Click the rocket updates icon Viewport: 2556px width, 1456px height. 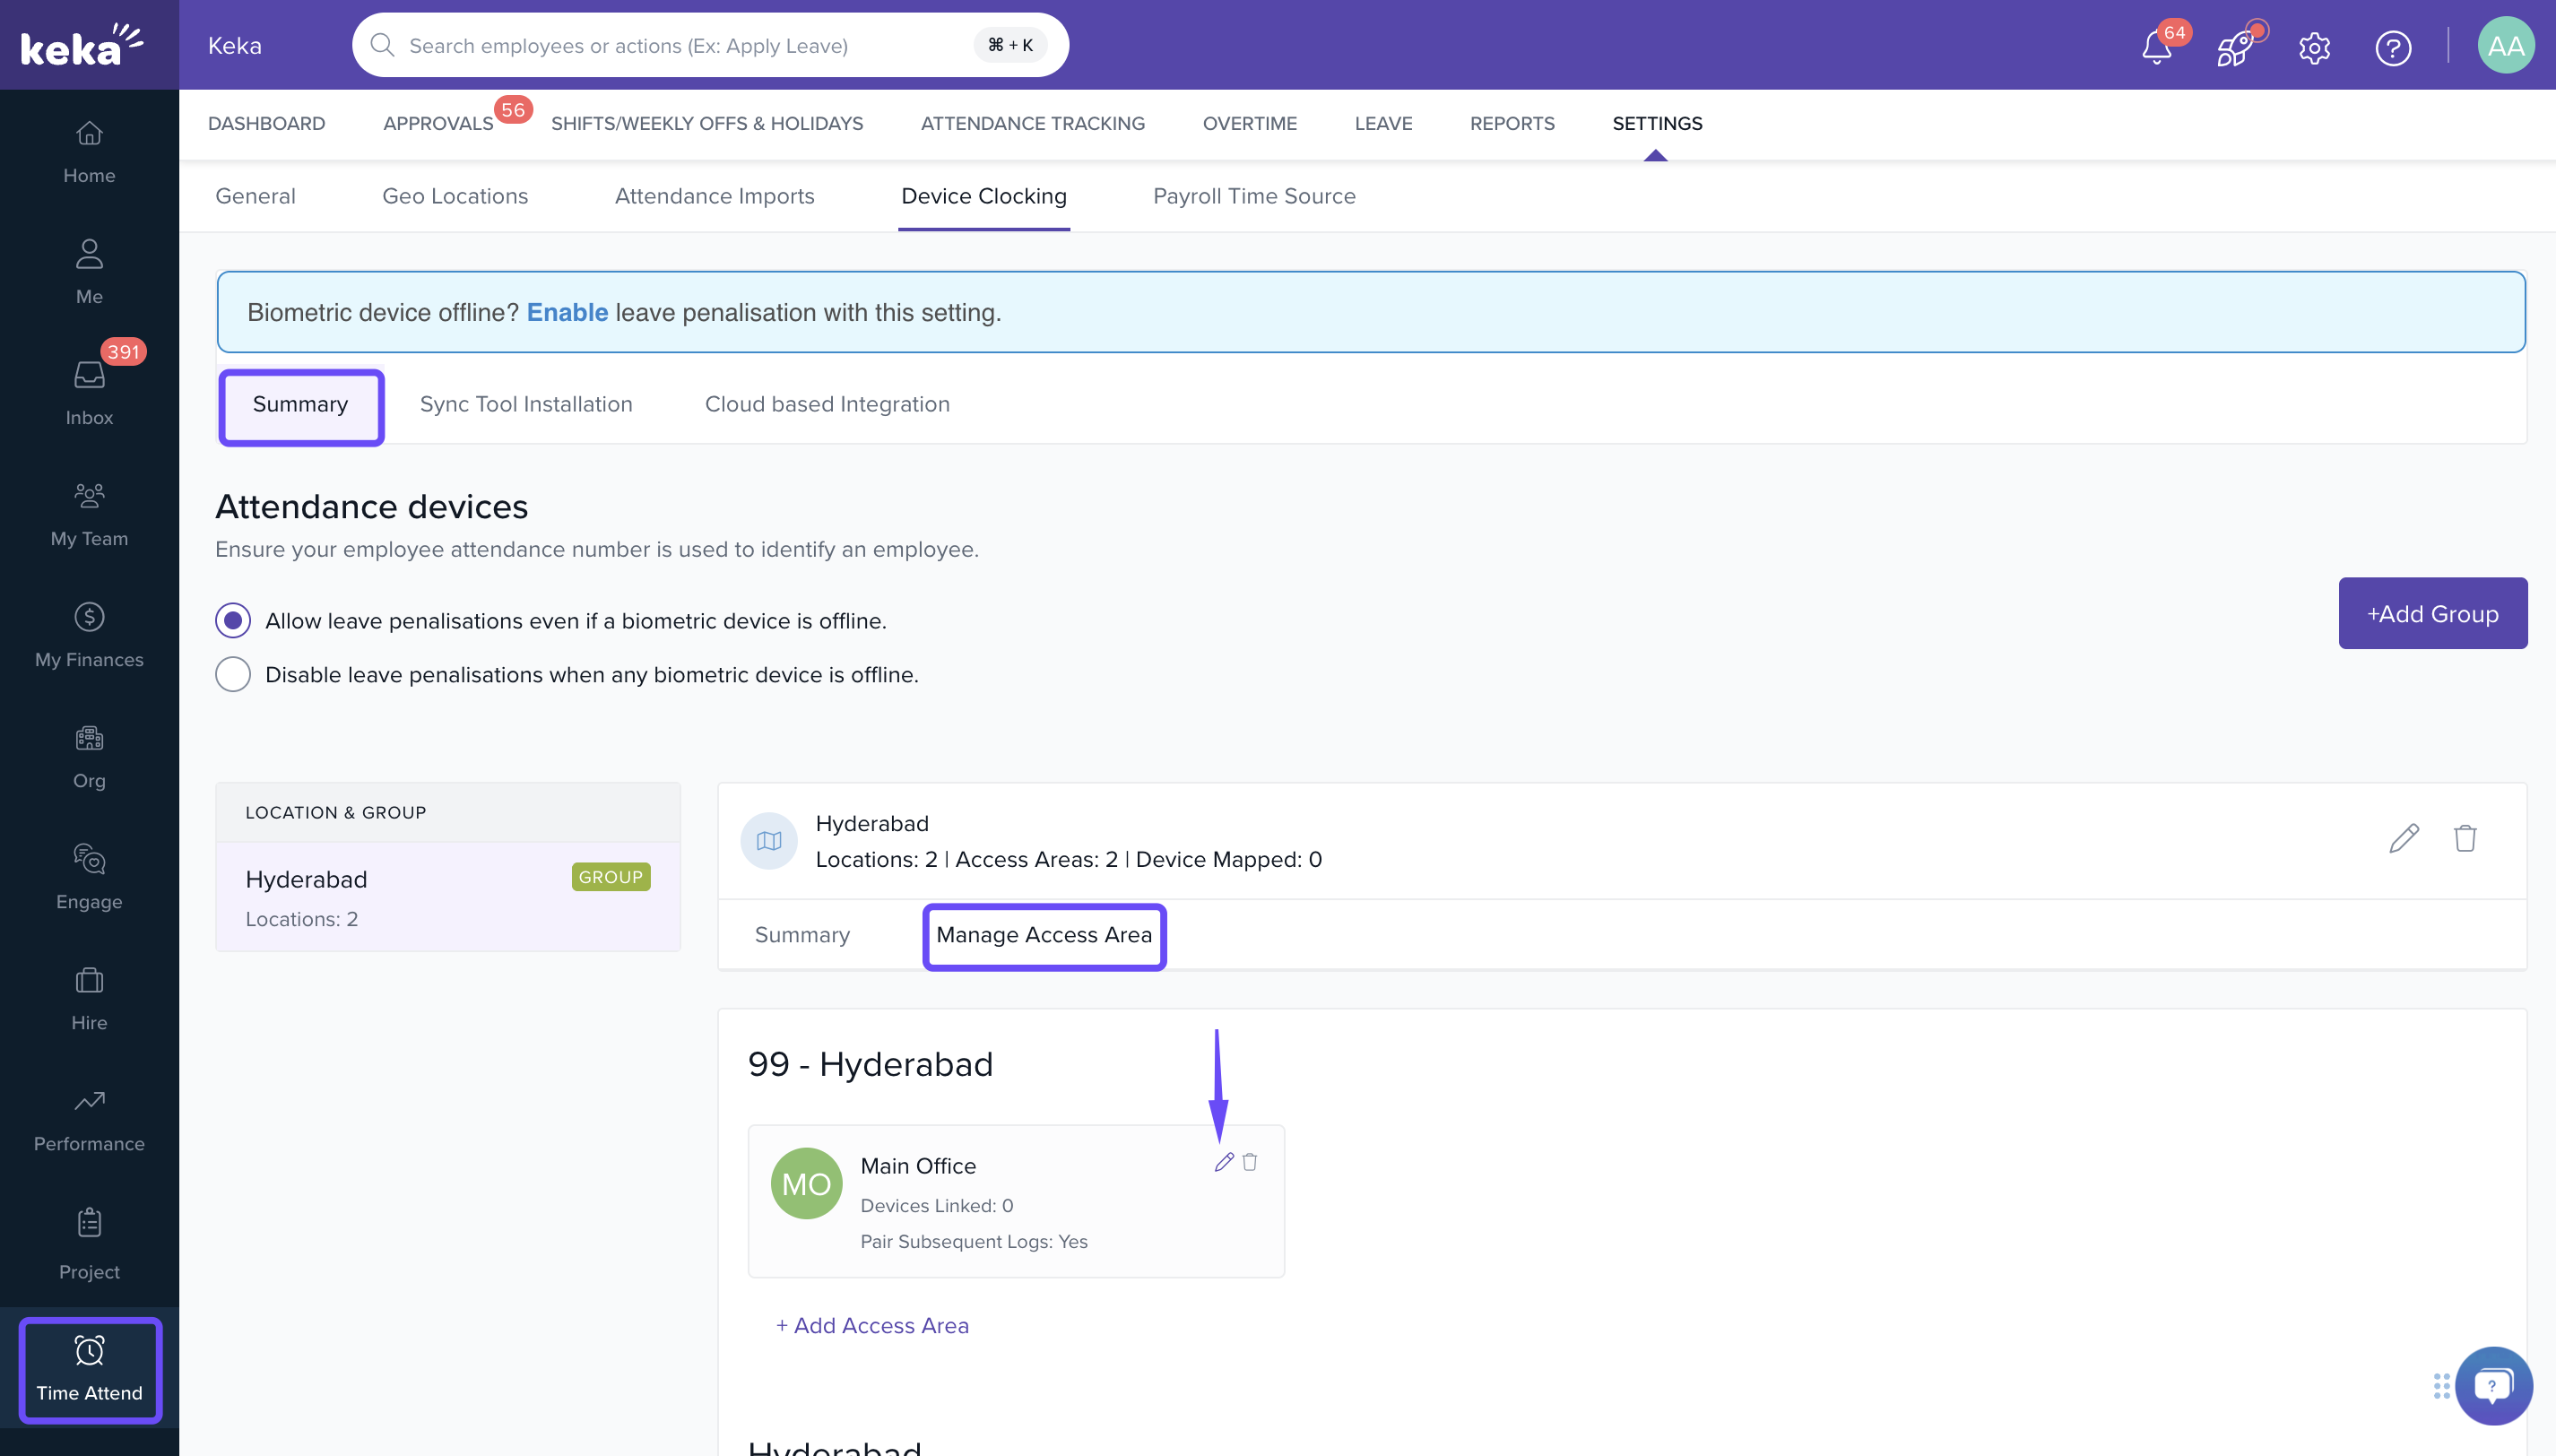coord(2234,47)
